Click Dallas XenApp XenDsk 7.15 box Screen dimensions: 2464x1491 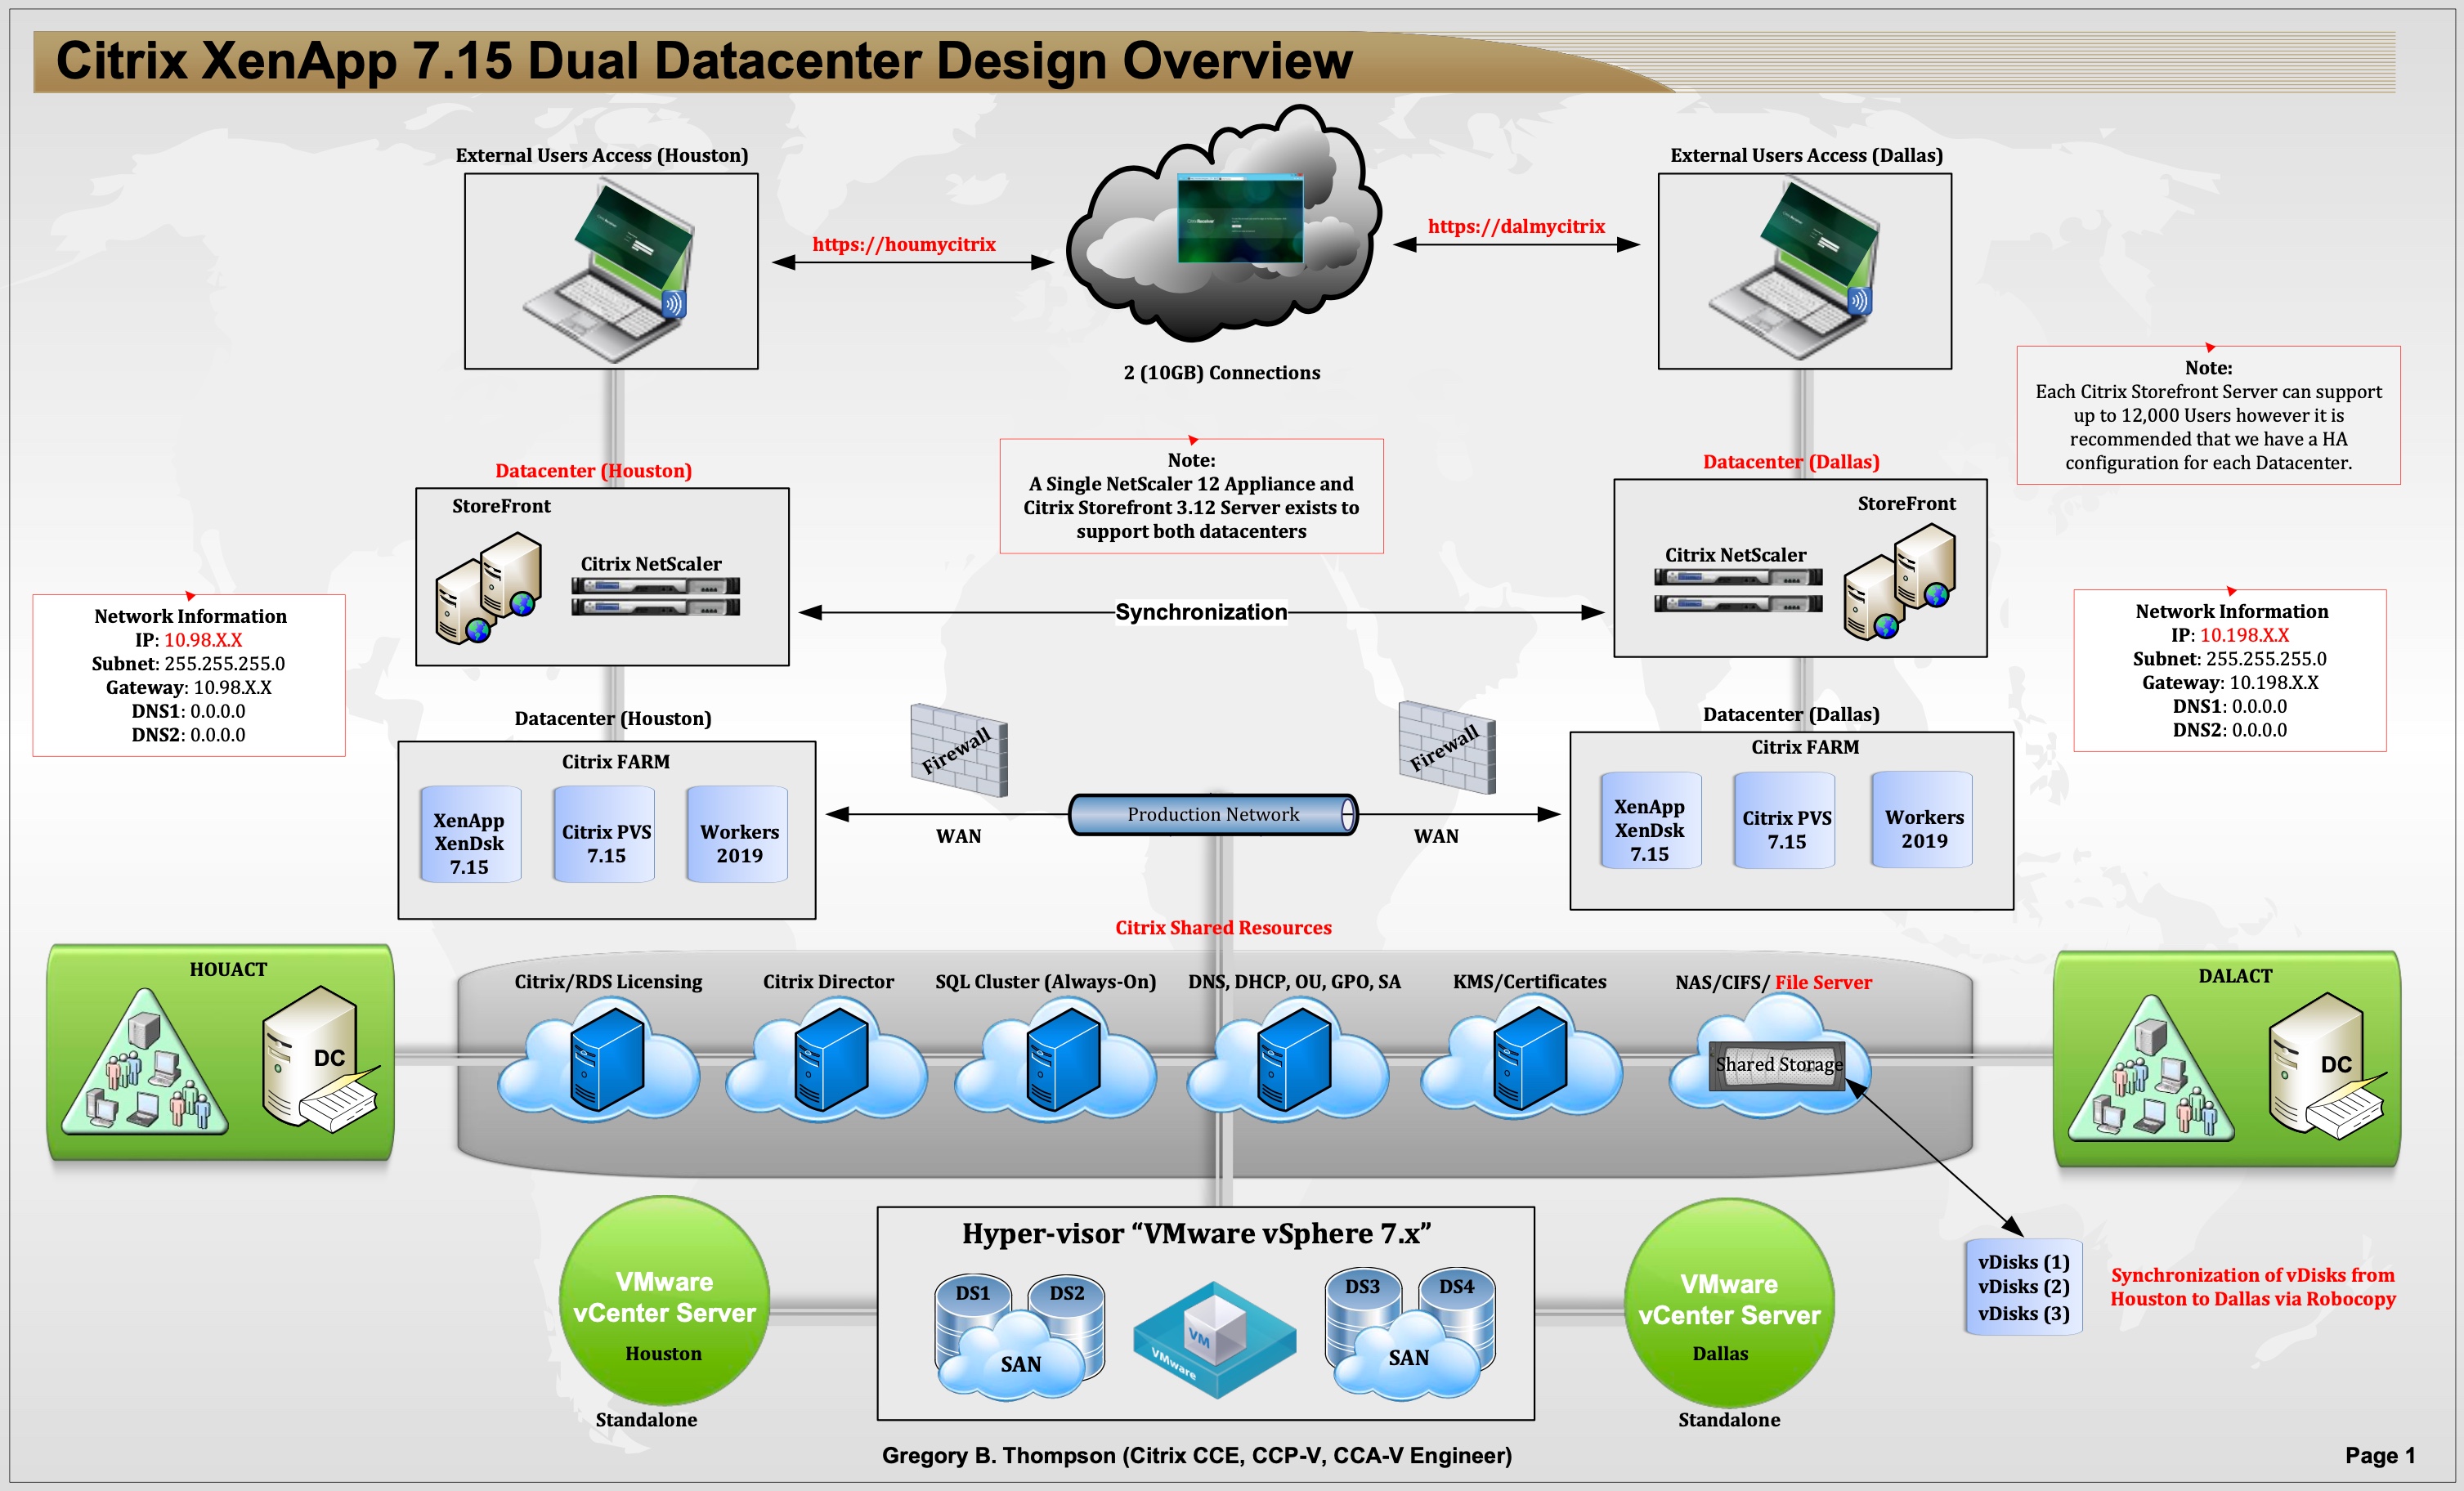pos(1650,820)
